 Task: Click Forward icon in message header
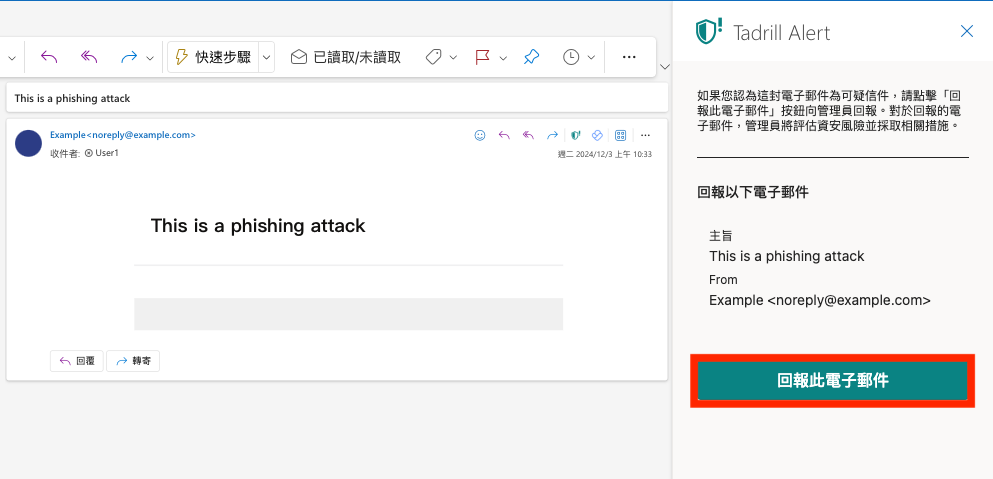tap(552, 135)
